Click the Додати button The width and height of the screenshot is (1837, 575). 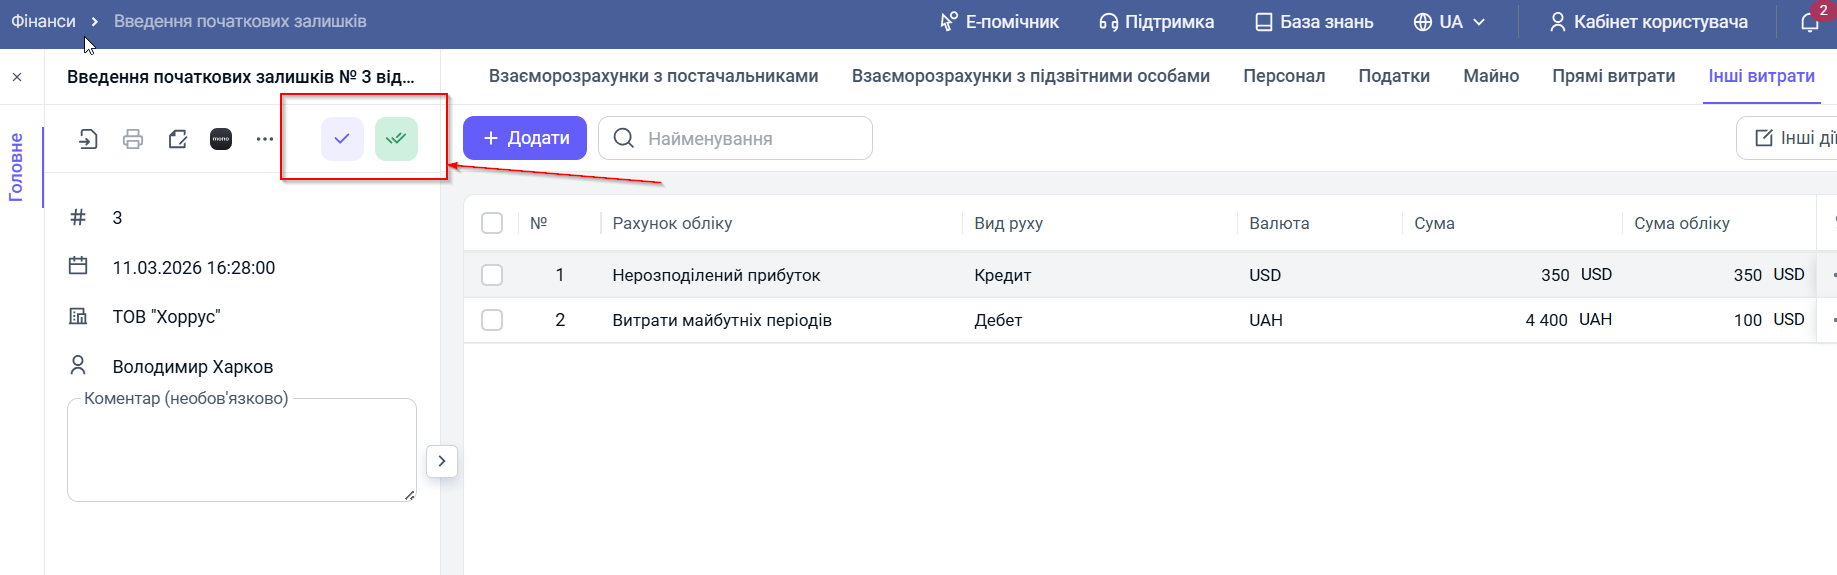pyautogui.click(x=525, y=138)
